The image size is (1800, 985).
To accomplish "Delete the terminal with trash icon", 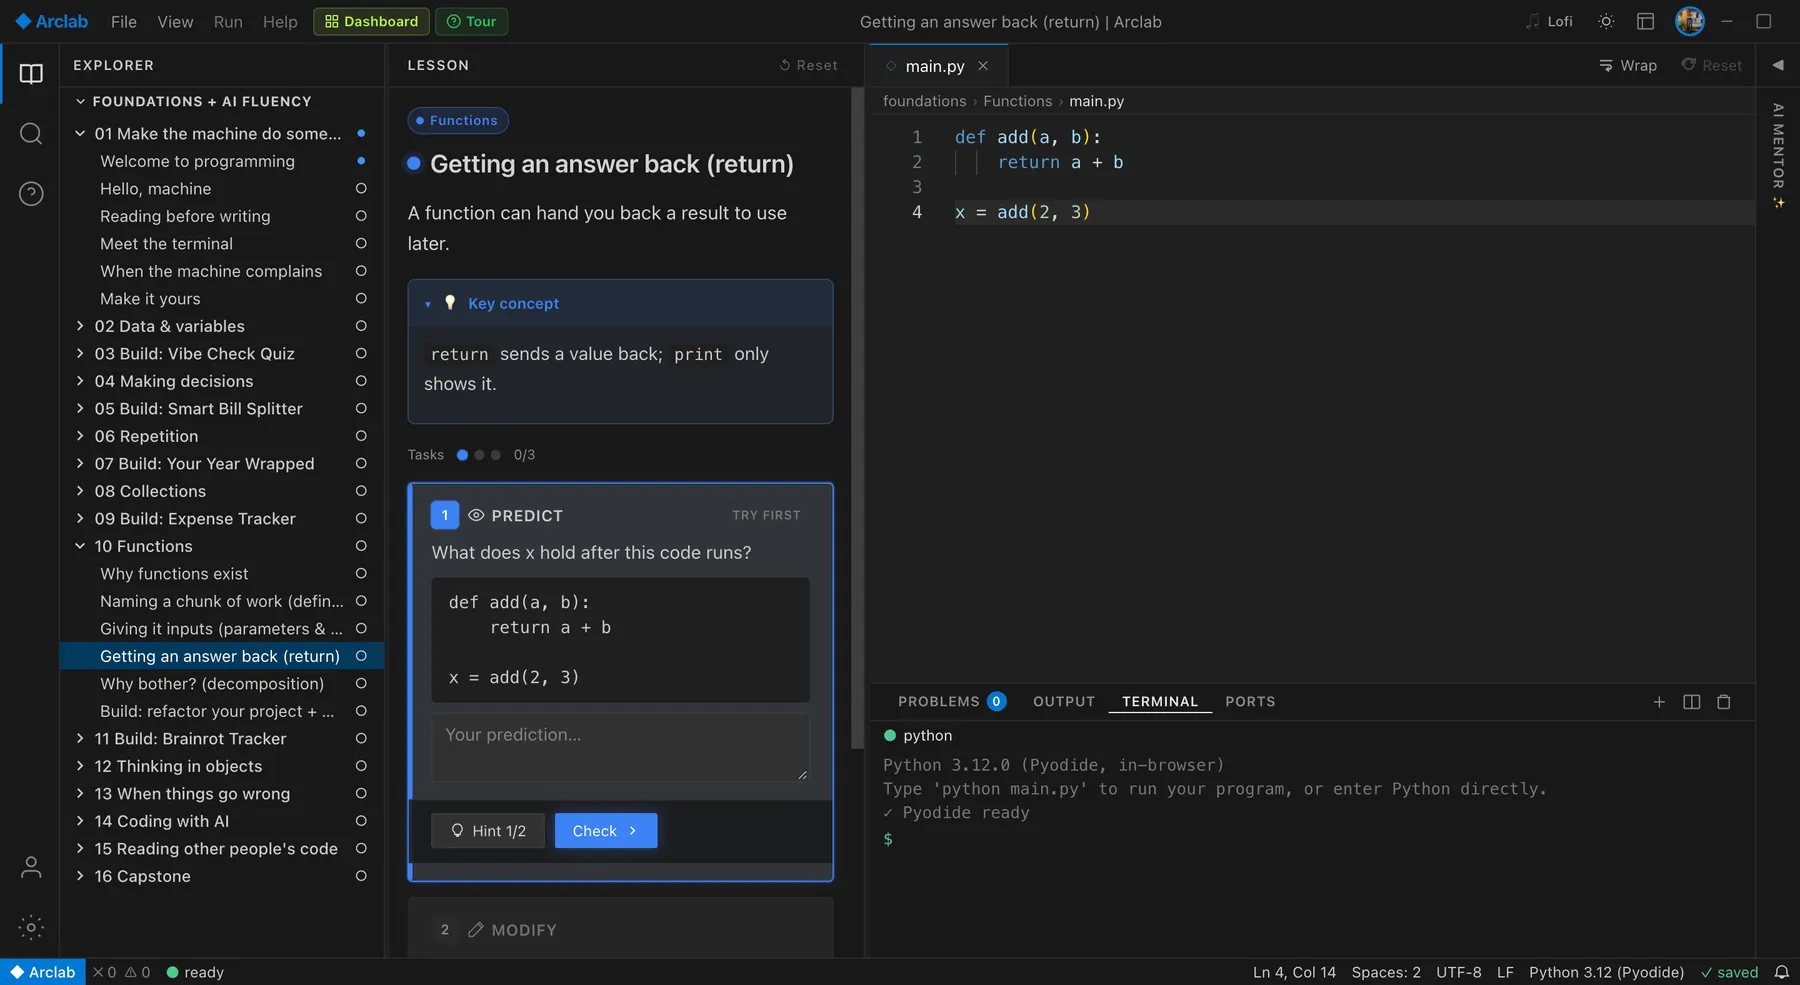I will (1724, 702).
